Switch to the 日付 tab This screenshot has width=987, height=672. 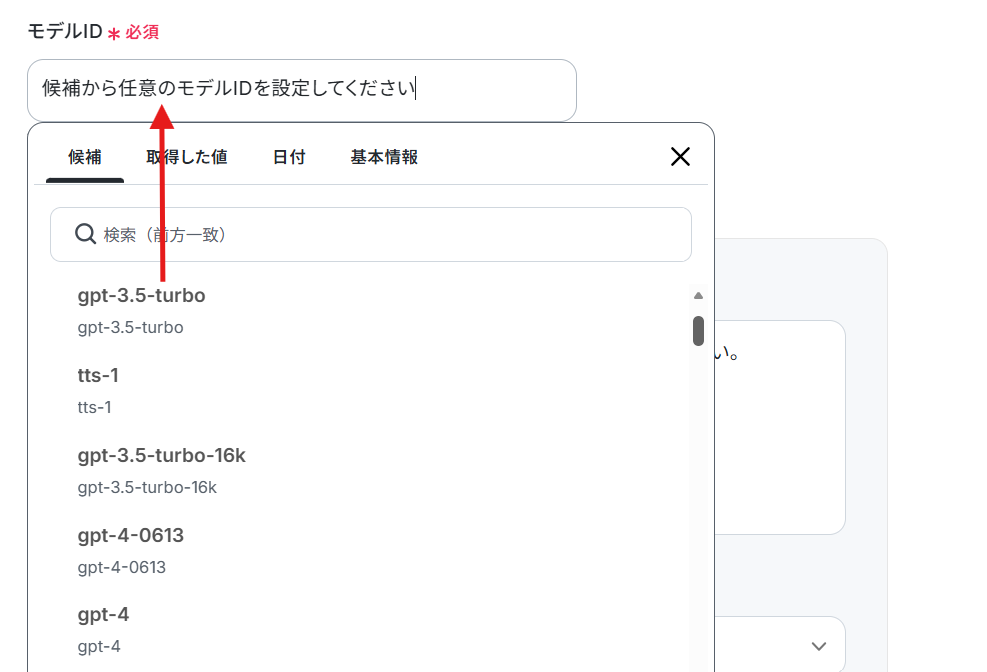(x=289, y=157)
